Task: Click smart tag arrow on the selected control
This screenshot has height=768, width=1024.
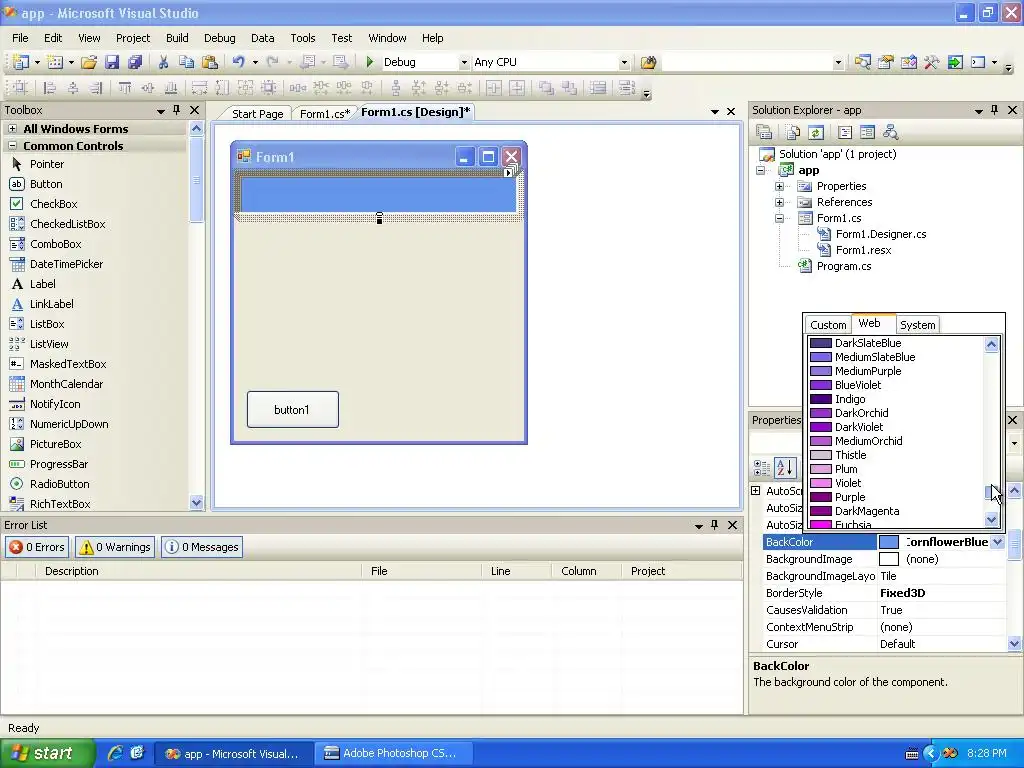Action: [x=509, y=172]
